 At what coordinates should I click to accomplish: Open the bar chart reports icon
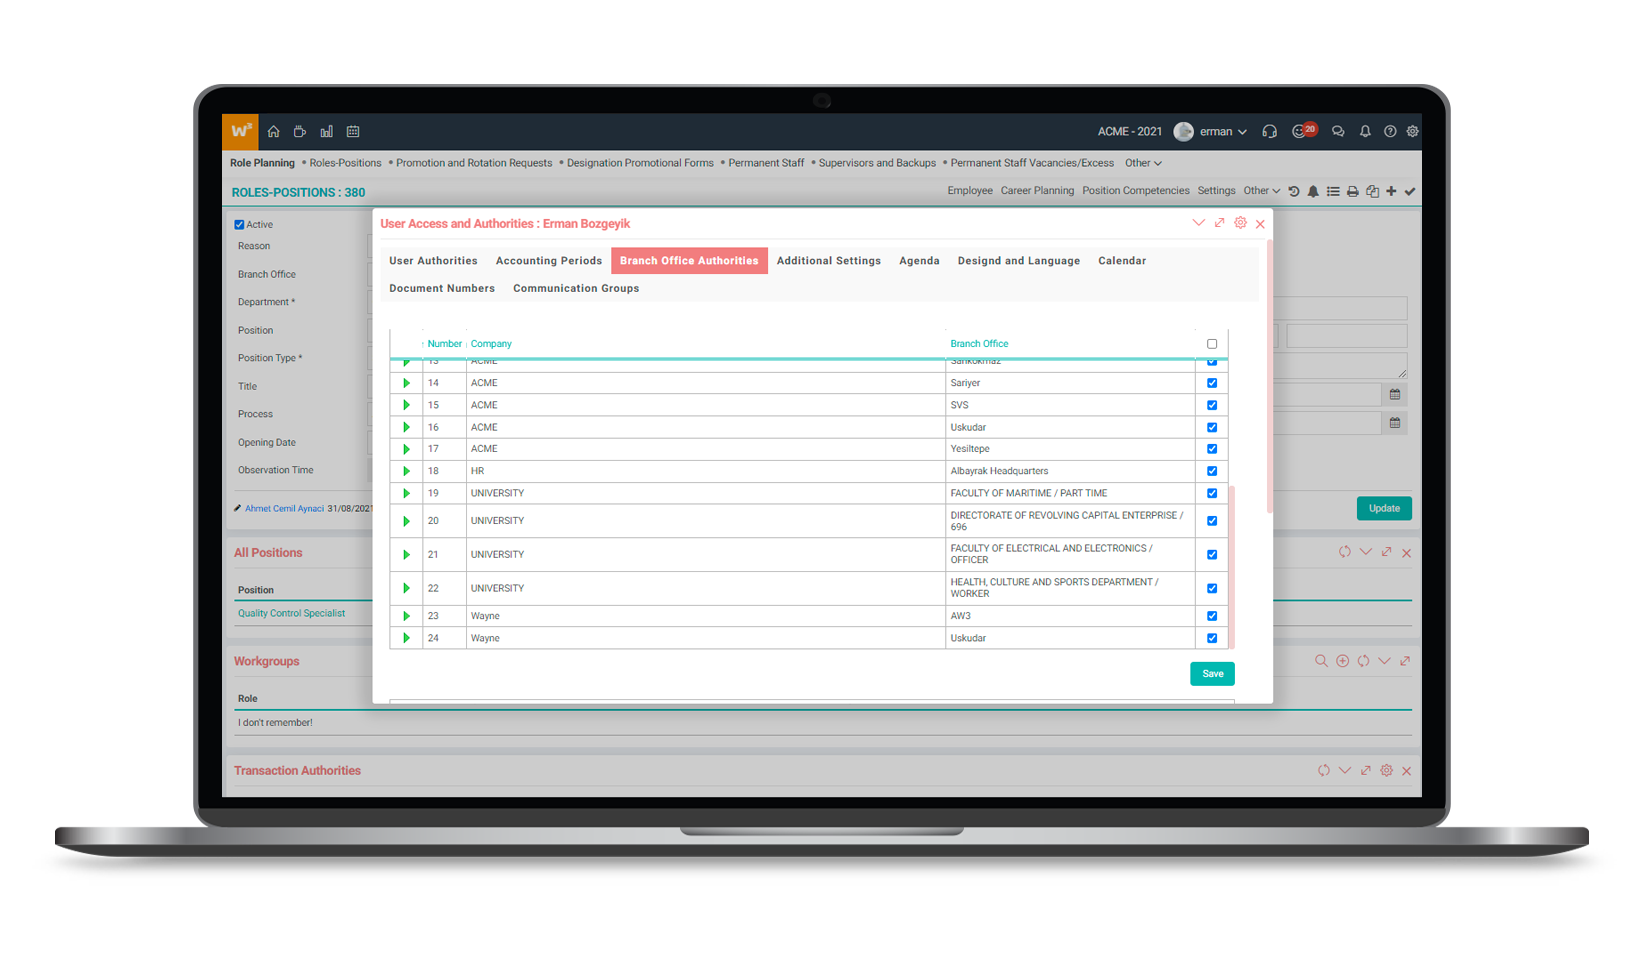[326, 131]
